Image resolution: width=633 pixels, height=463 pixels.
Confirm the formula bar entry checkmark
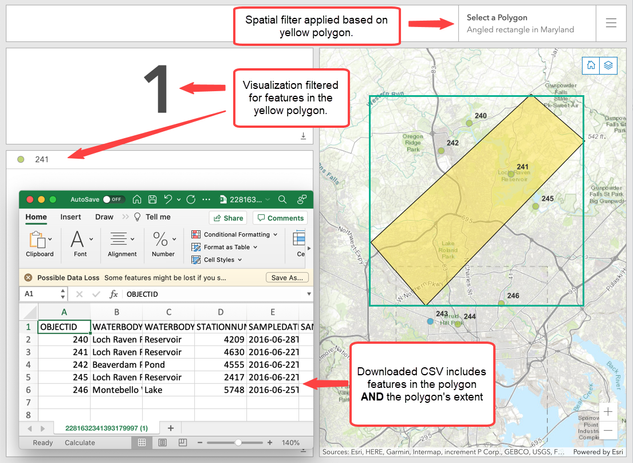(x=96, y=294)
